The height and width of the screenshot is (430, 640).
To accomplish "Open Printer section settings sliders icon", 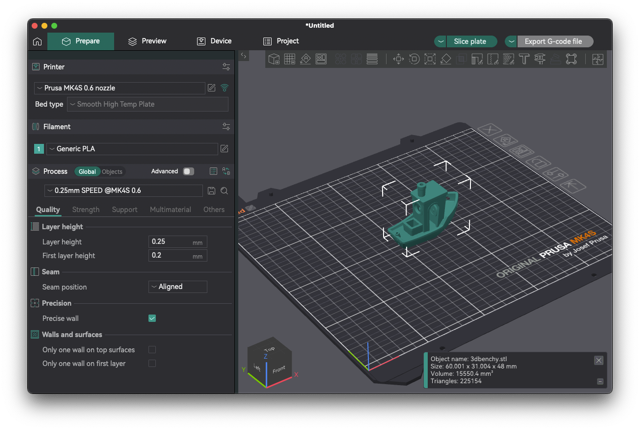I will click(226, 67).
